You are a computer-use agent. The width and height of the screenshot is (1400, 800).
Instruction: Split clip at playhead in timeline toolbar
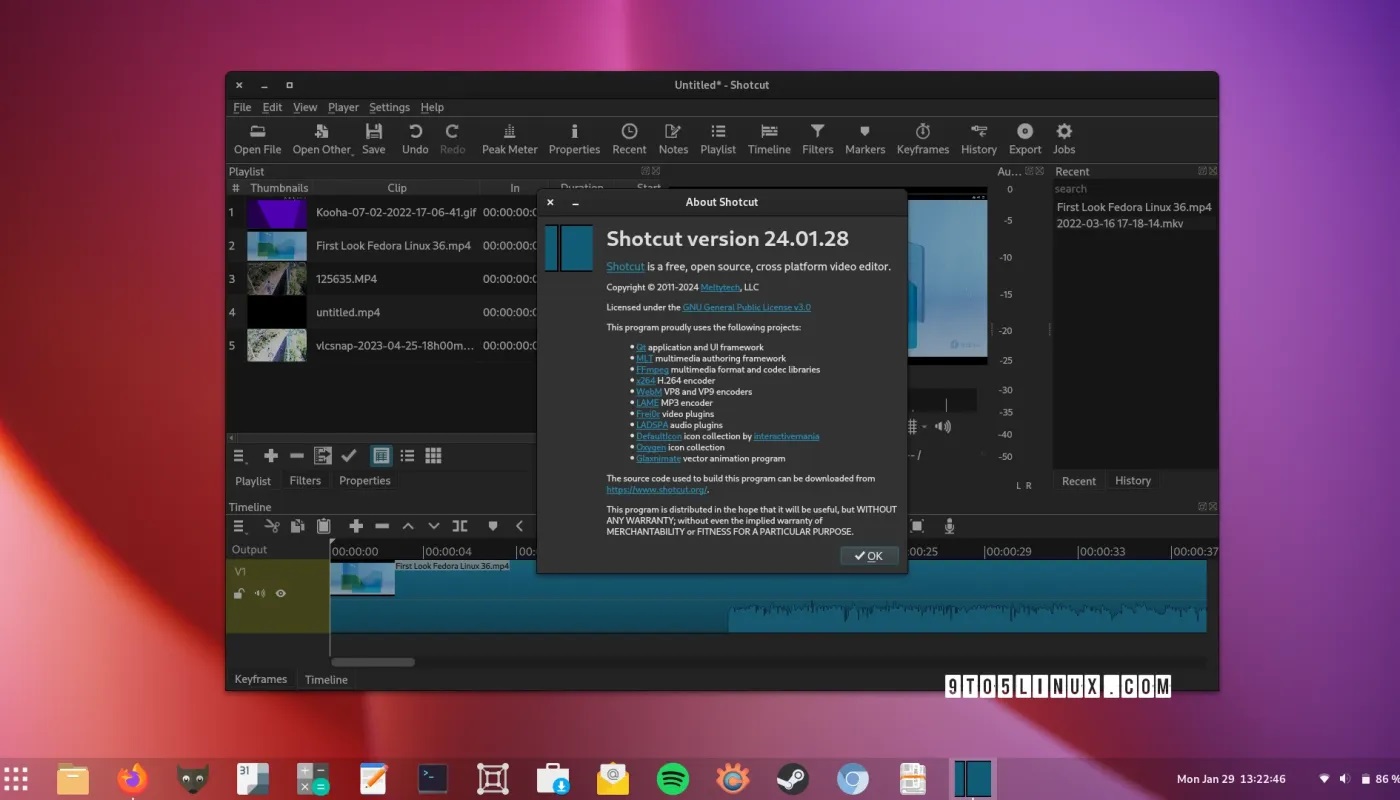pyautogui.click(x=459, y=526)
